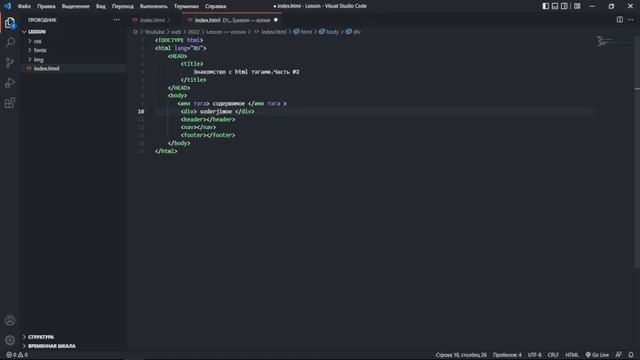Open the Extensions view
640x360 pixels.
click(x=10, y=103)
